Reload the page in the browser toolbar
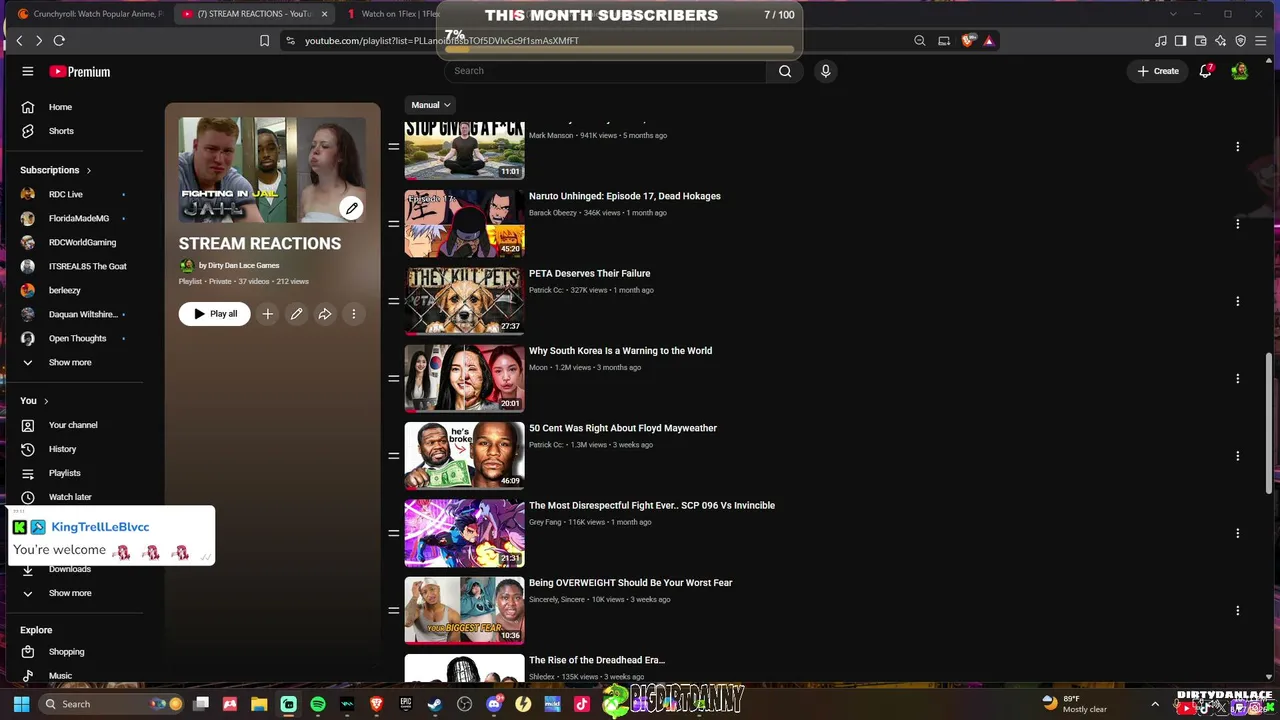 pos(59,41)
